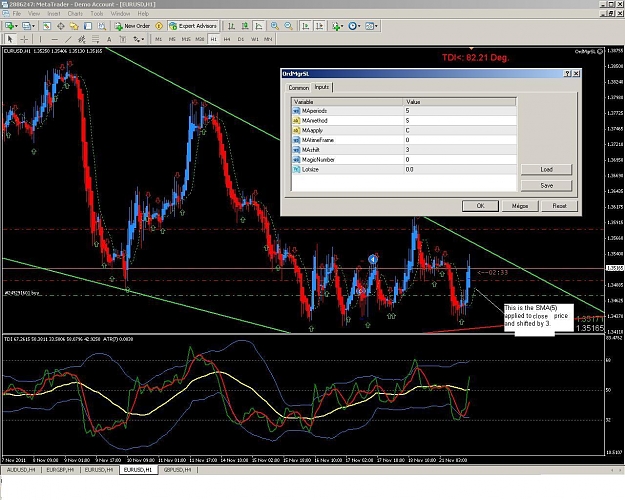
Task: Toggle the Navigator star-folder icon
Action: coord(74,26)
